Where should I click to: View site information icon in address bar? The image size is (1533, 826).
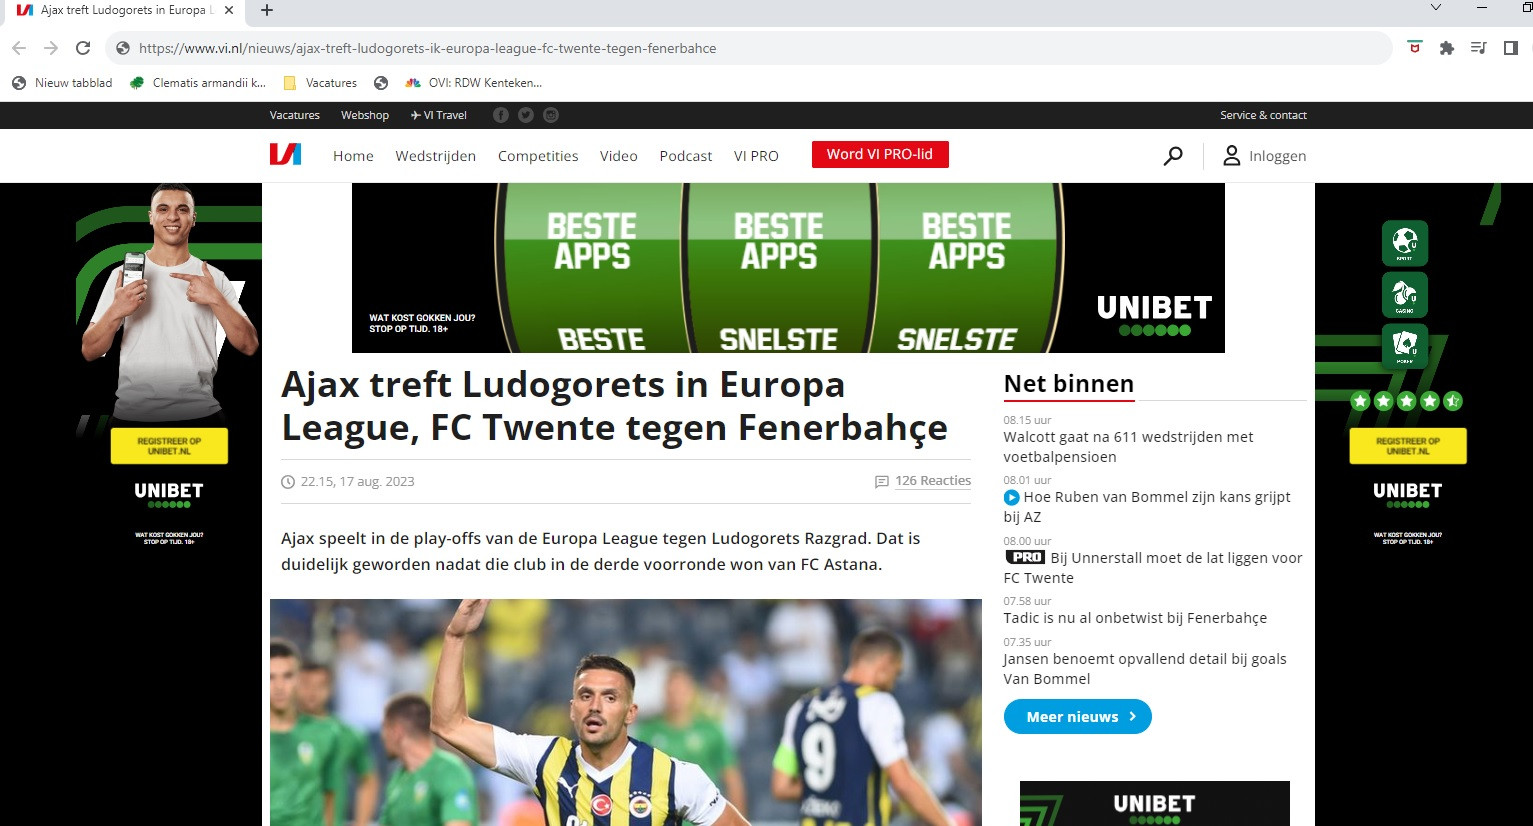click(x=123, y=48)
